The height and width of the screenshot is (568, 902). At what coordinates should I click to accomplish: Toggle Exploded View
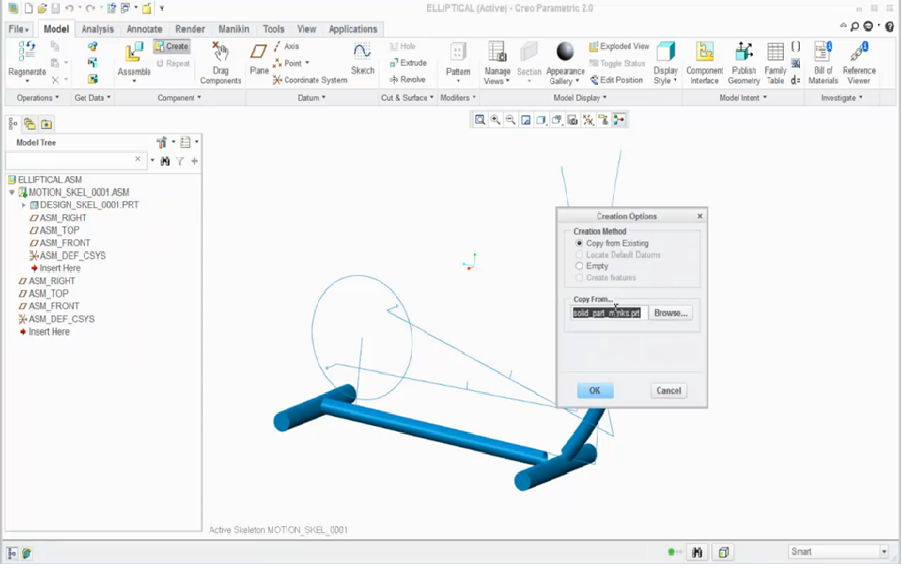point(619,46)
